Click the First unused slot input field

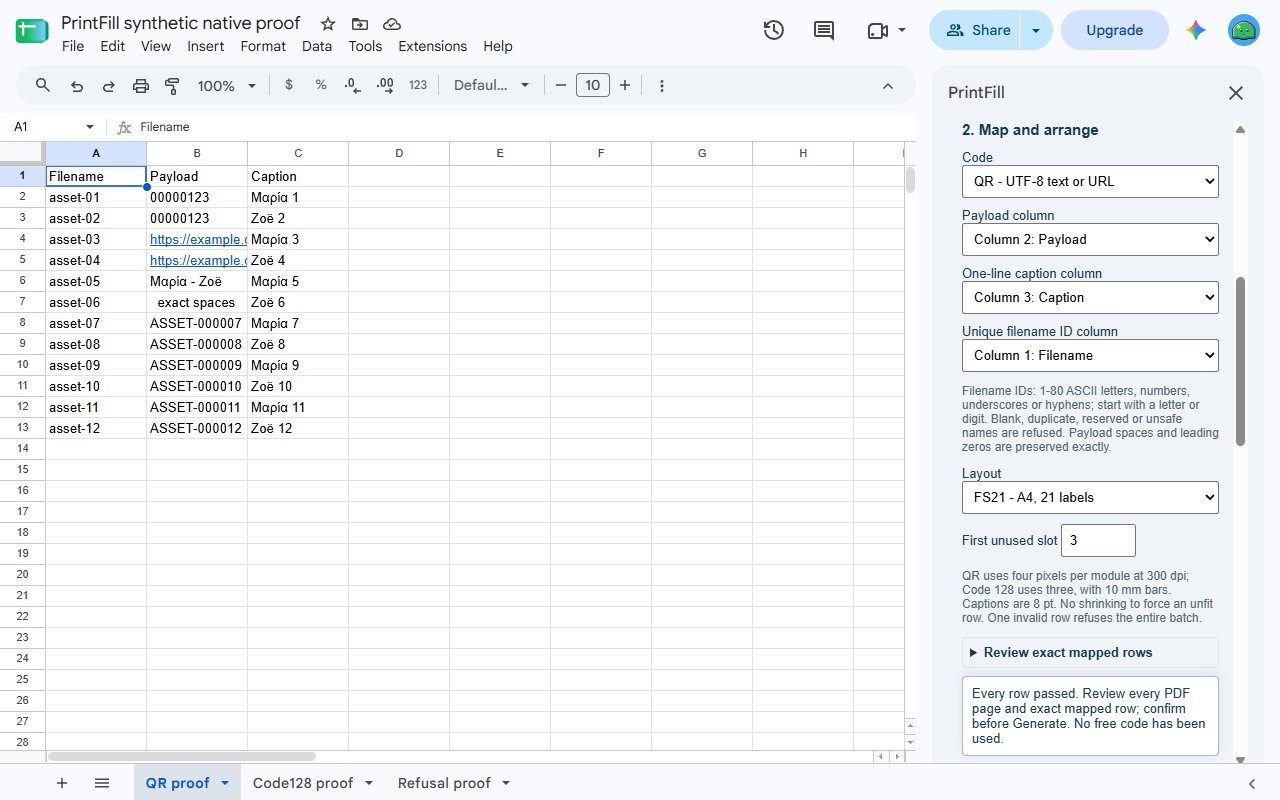click(1098, 540)
